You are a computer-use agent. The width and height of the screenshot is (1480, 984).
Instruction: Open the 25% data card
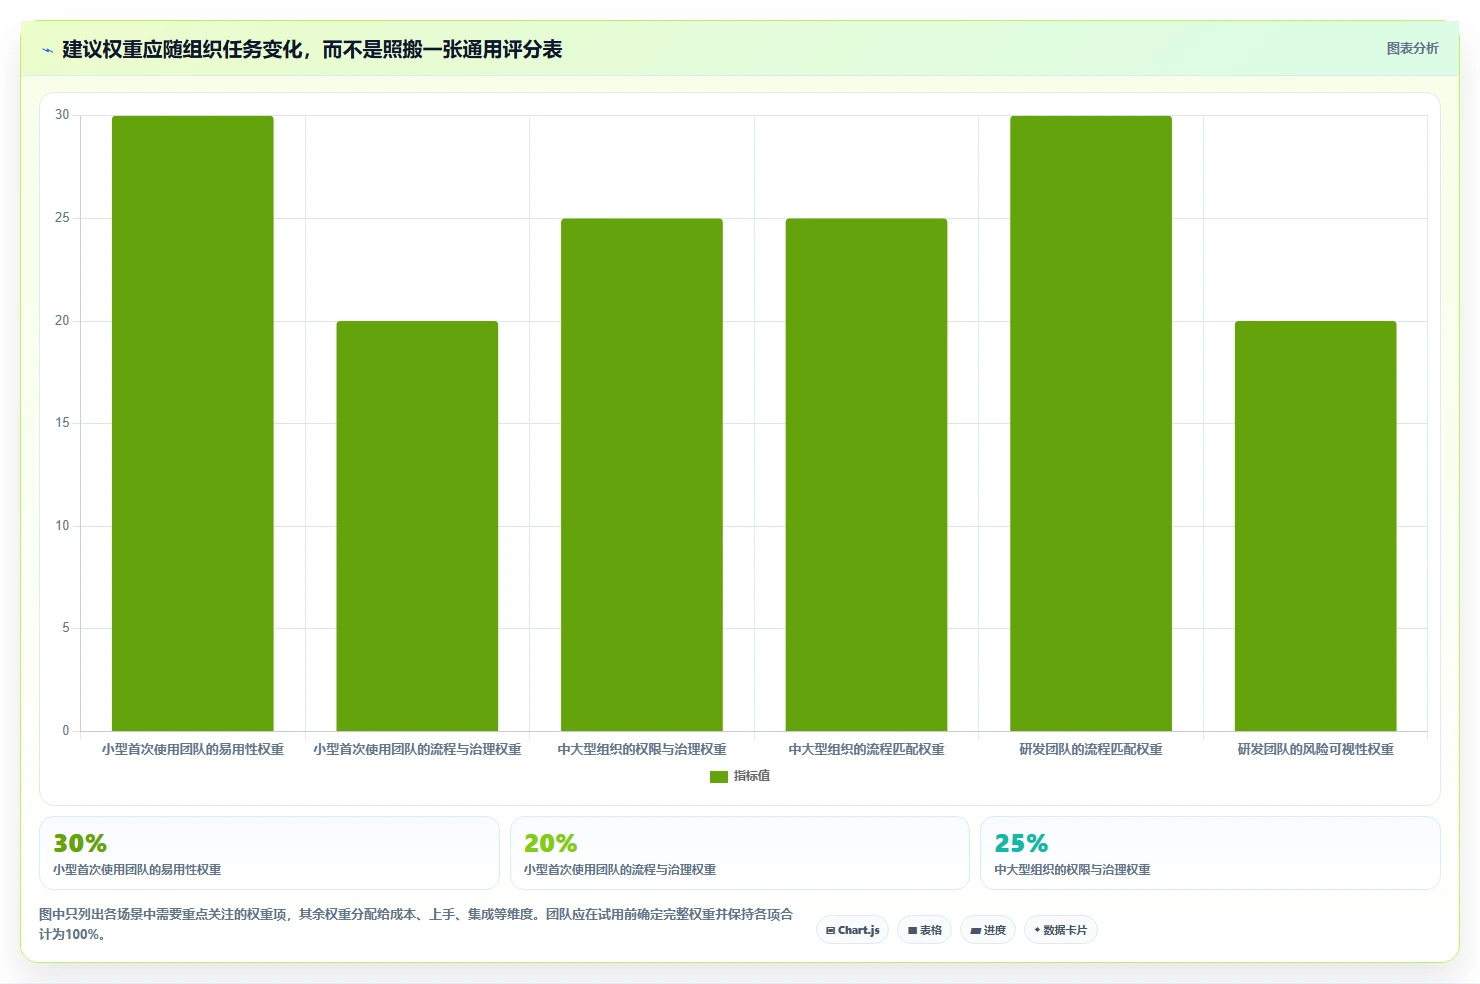coord(1210,853)
